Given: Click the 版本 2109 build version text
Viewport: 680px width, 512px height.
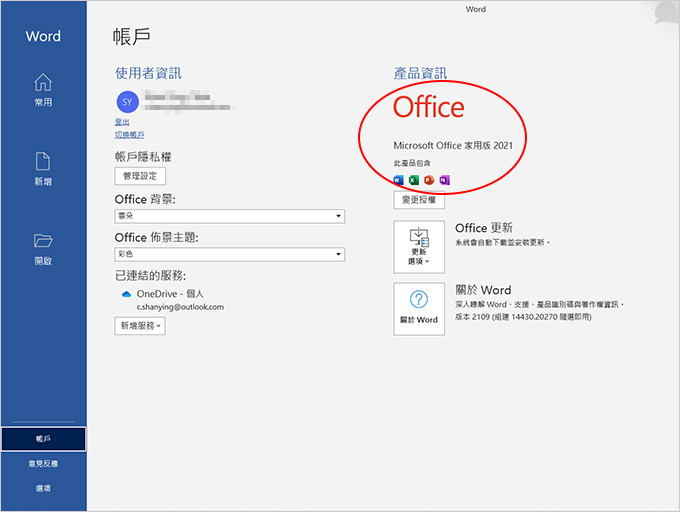Looking at the screenshot, I should click(523, 317).
